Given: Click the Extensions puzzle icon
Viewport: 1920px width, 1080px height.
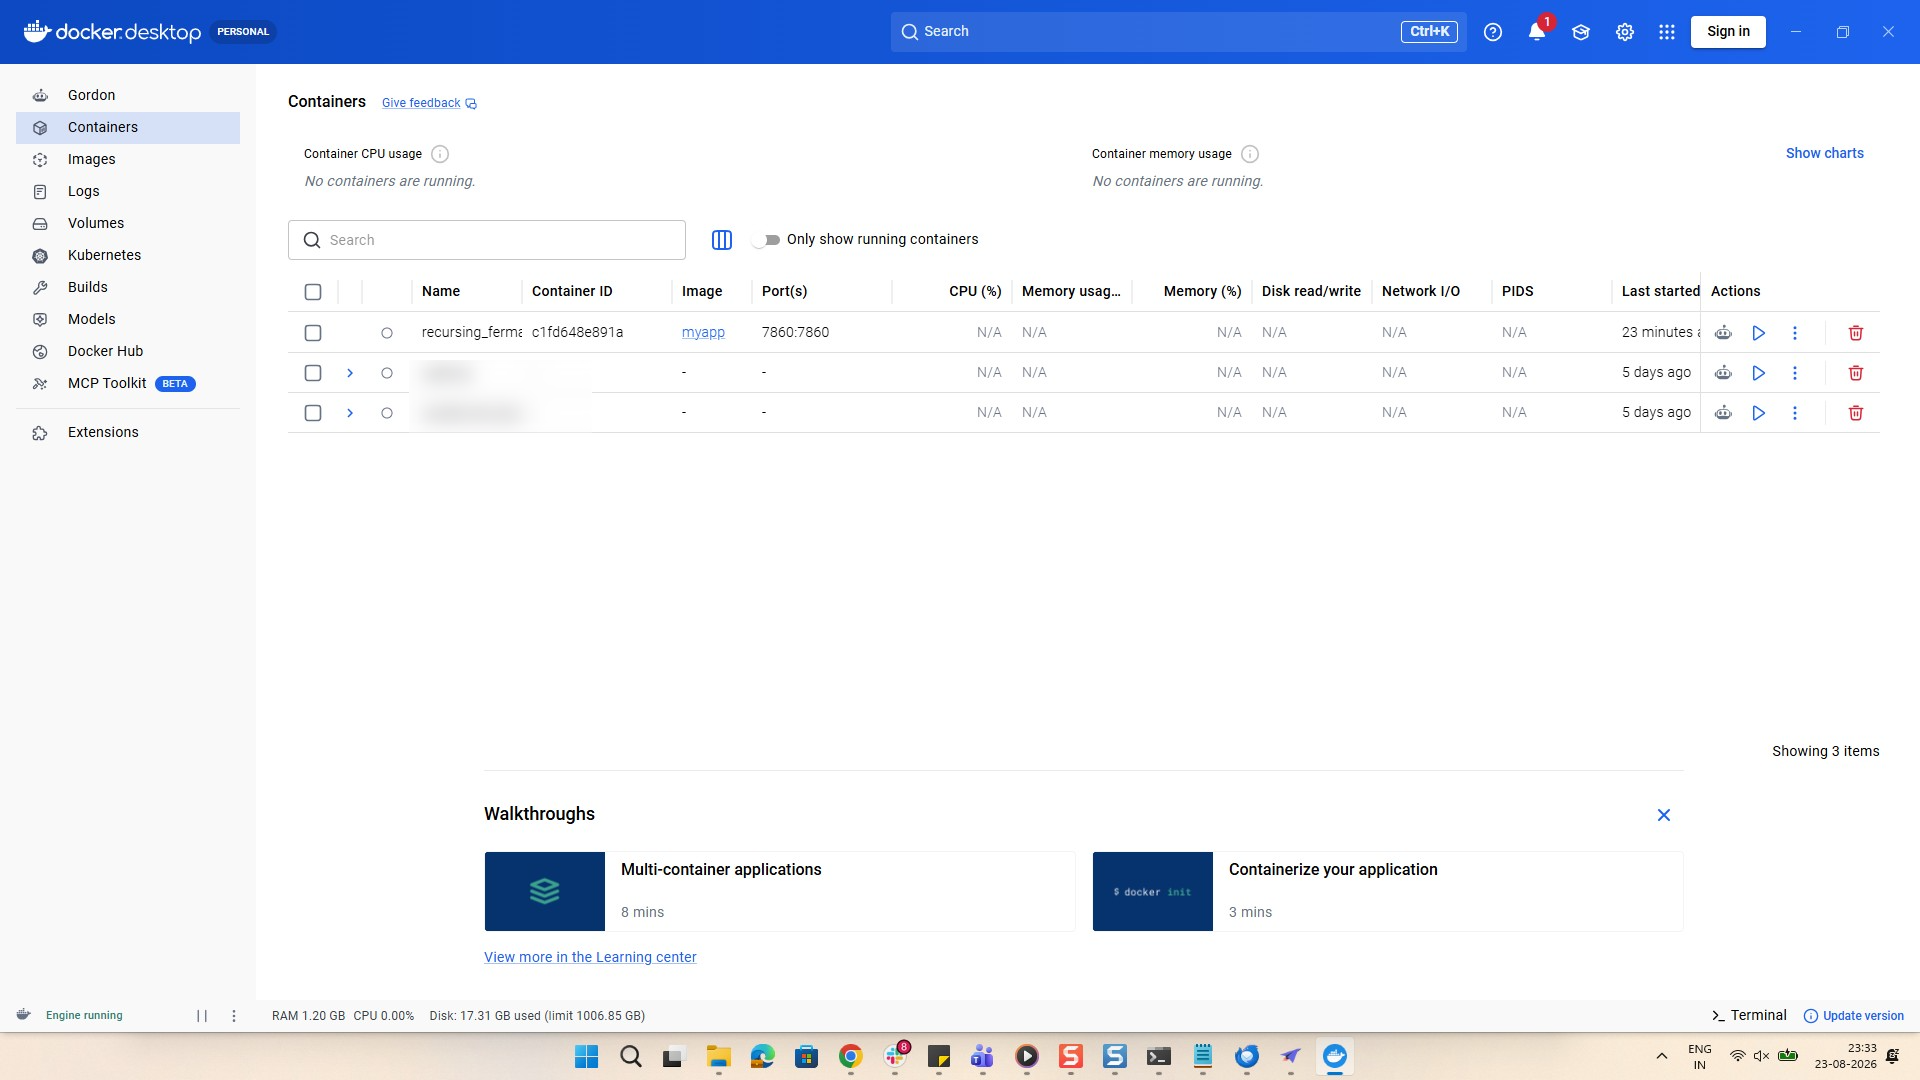Looking at the screenshot, I should pyautogui.click(x=40, y=432).
